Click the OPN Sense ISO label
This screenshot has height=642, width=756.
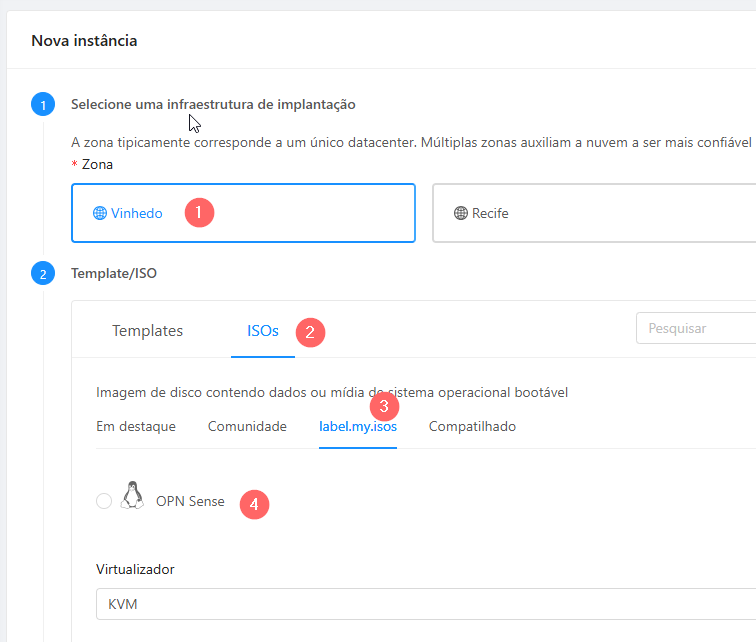(x=190, y=501)
